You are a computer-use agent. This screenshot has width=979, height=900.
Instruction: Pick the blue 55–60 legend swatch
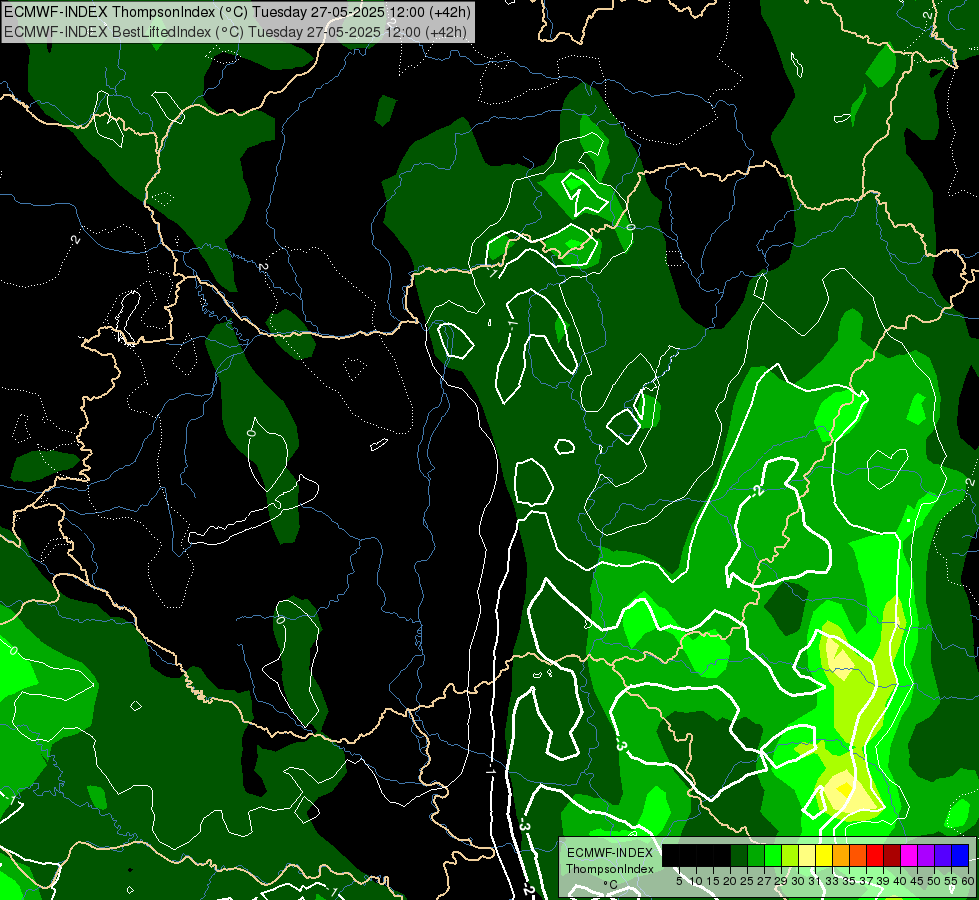coord(960,855)
